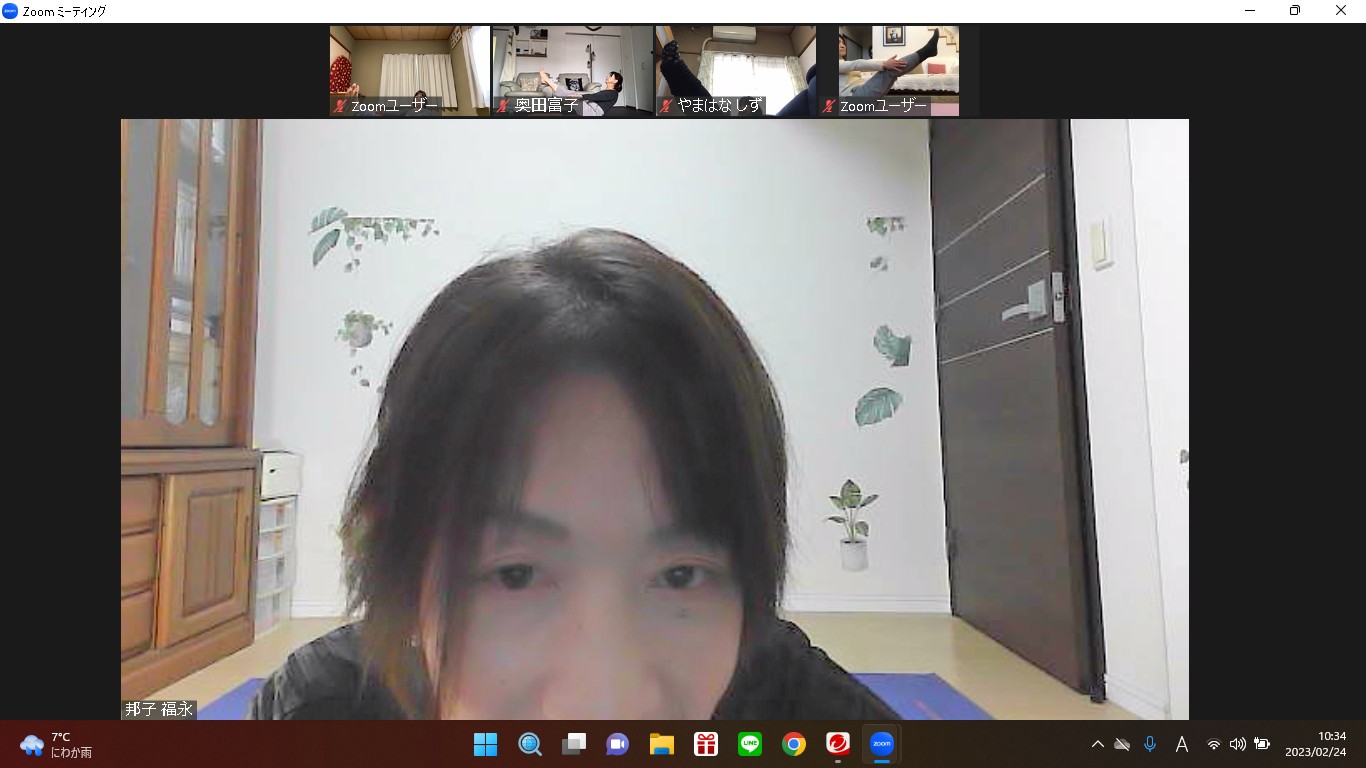Click the muted mic icon beside やまはなしず
Screen dimensions: 1366x768
click(666, 106)
